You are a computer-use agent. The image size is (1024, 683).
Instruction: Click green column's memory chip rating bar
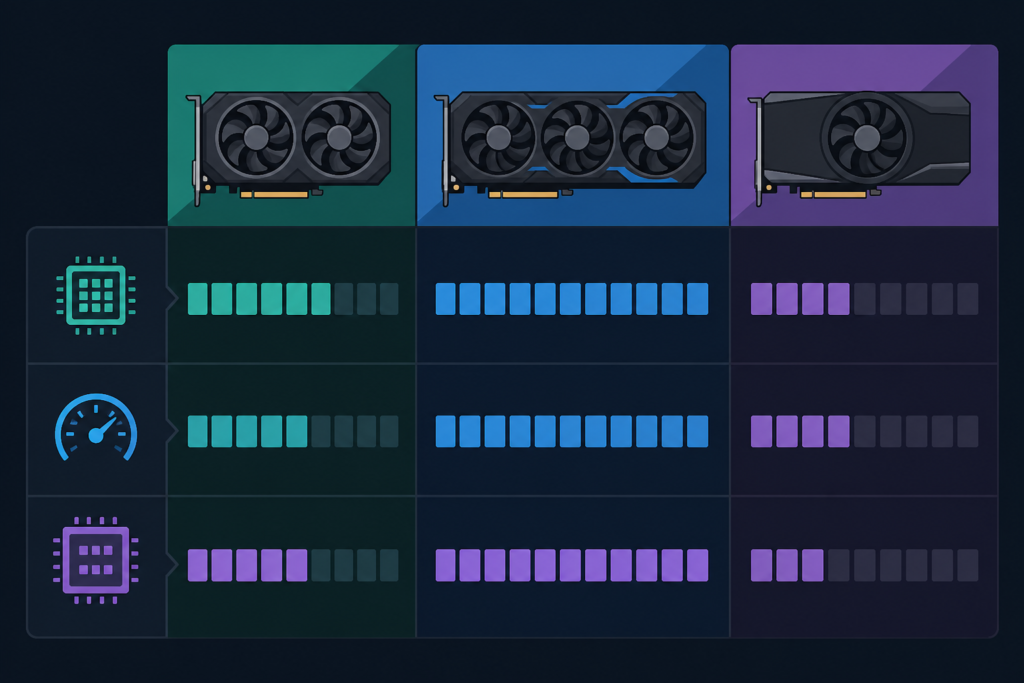(293, 565)
